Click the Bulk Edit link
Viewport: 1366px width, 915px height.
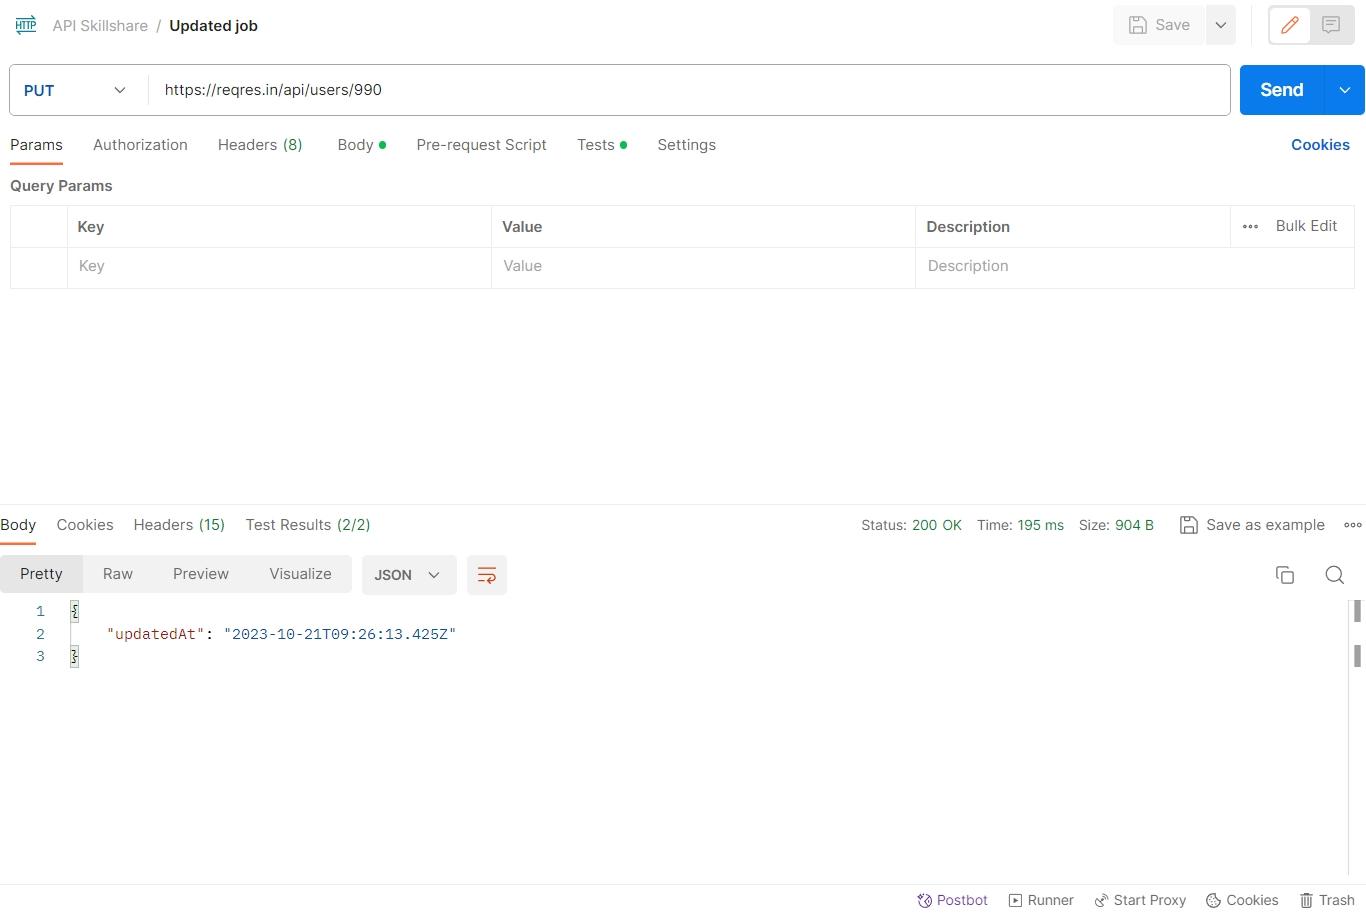pyautogui.click(x=1306, y=226)
